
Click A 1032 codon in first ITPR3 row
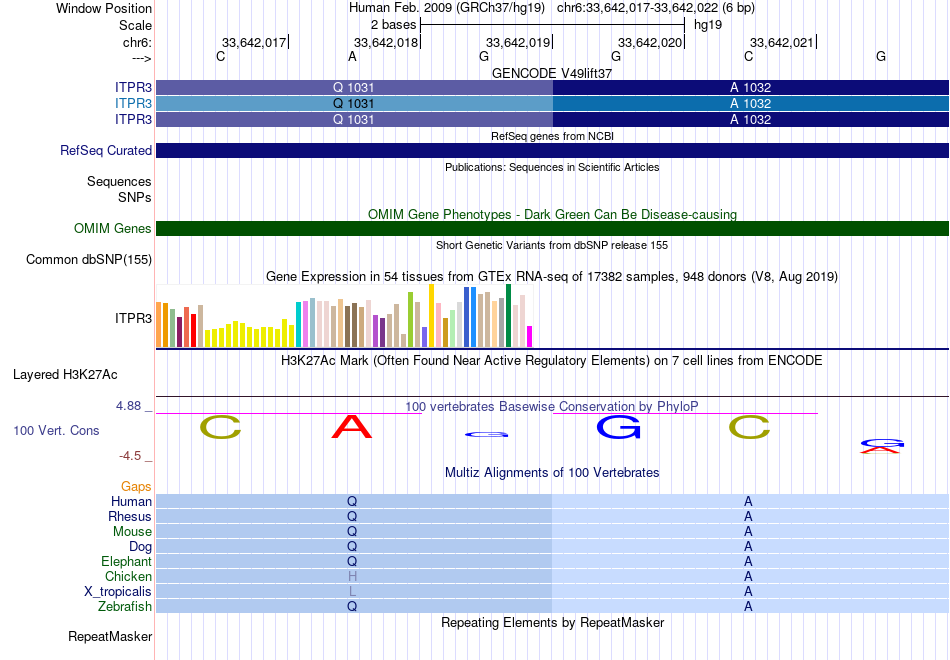[750, 87]
